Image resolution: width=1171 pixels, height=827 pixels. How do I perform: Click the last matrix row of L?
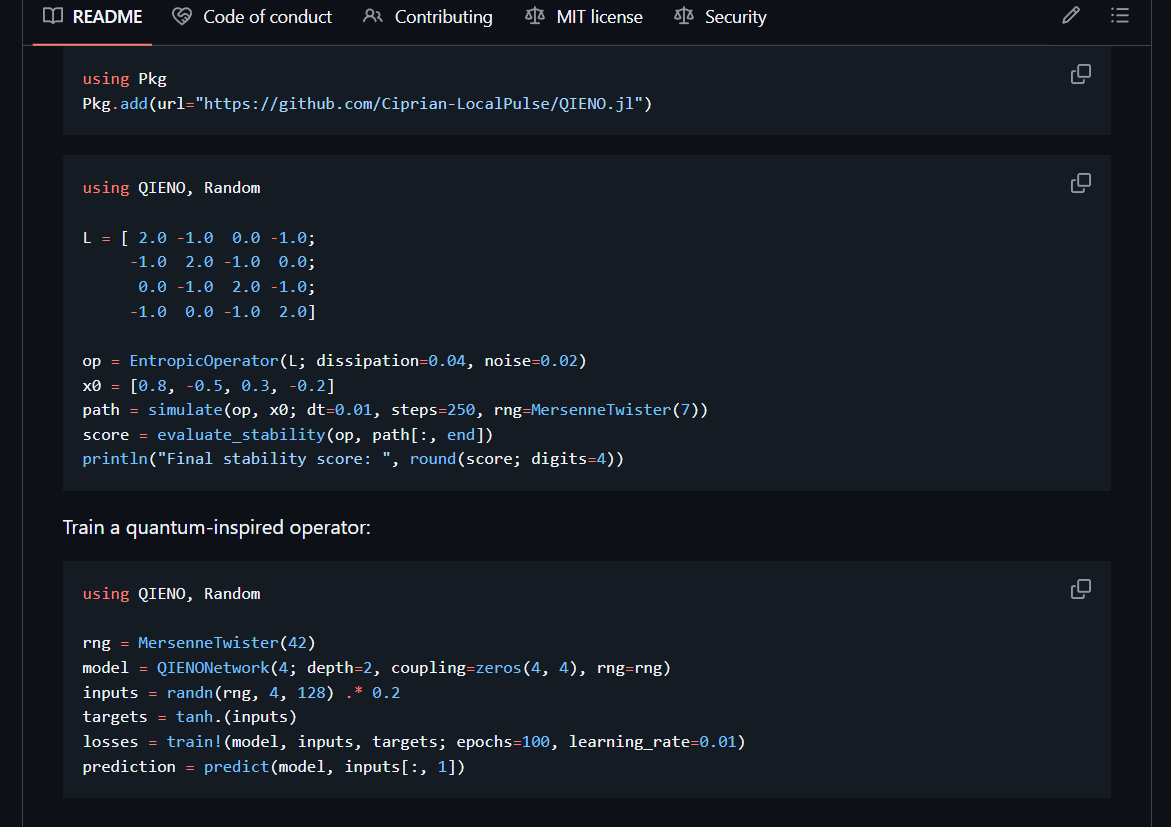(x=223, y=312)
